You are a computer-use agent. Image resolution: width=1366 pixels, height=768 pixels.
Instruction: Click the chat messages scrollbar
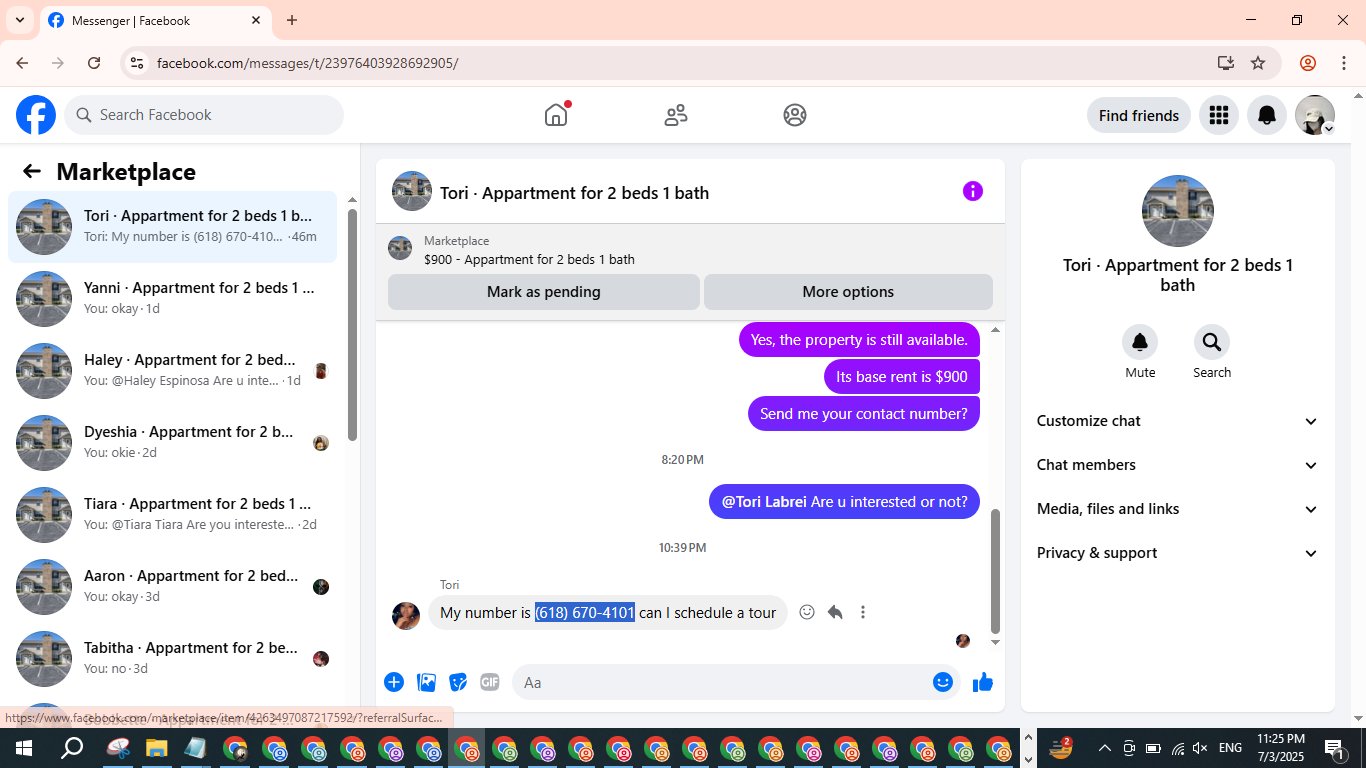click(995, 570)
